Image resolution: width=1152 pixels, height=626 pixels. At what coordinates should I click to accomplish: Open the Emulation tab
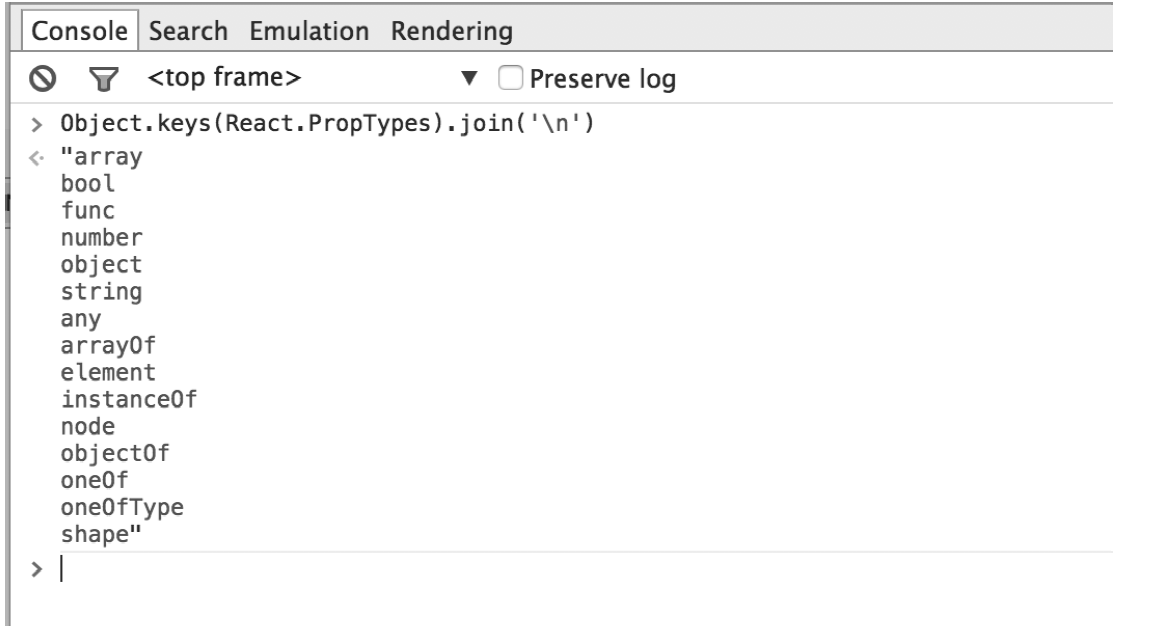point(309,31)
